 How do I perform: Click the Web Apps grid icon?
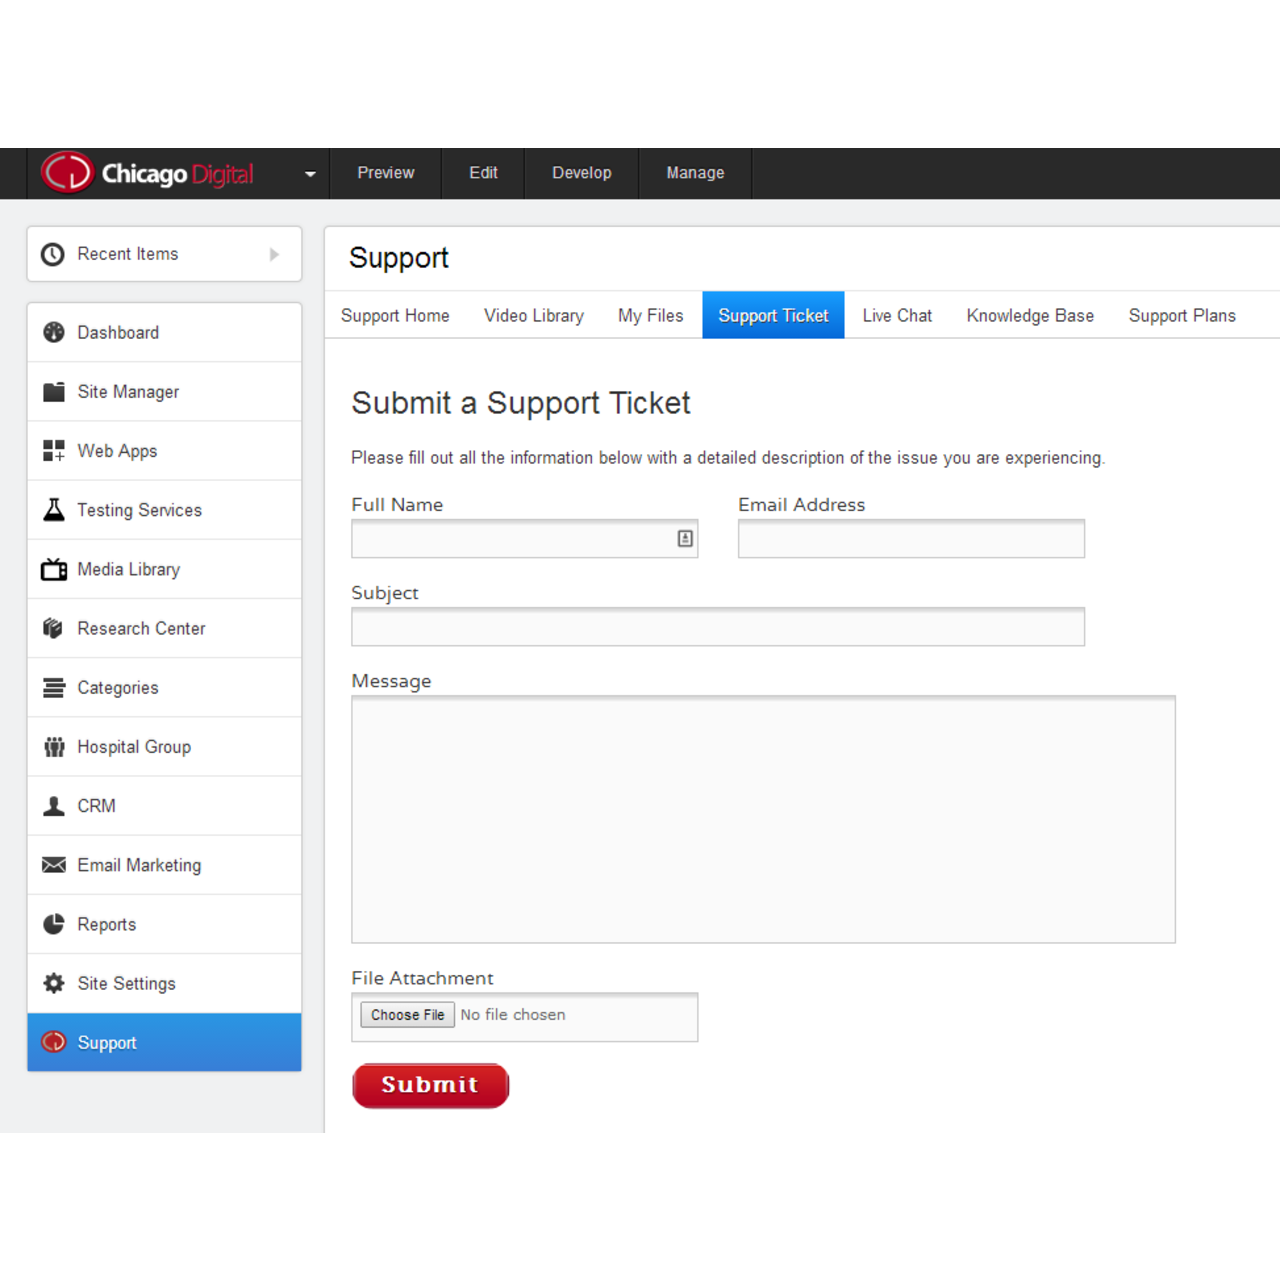53,450
